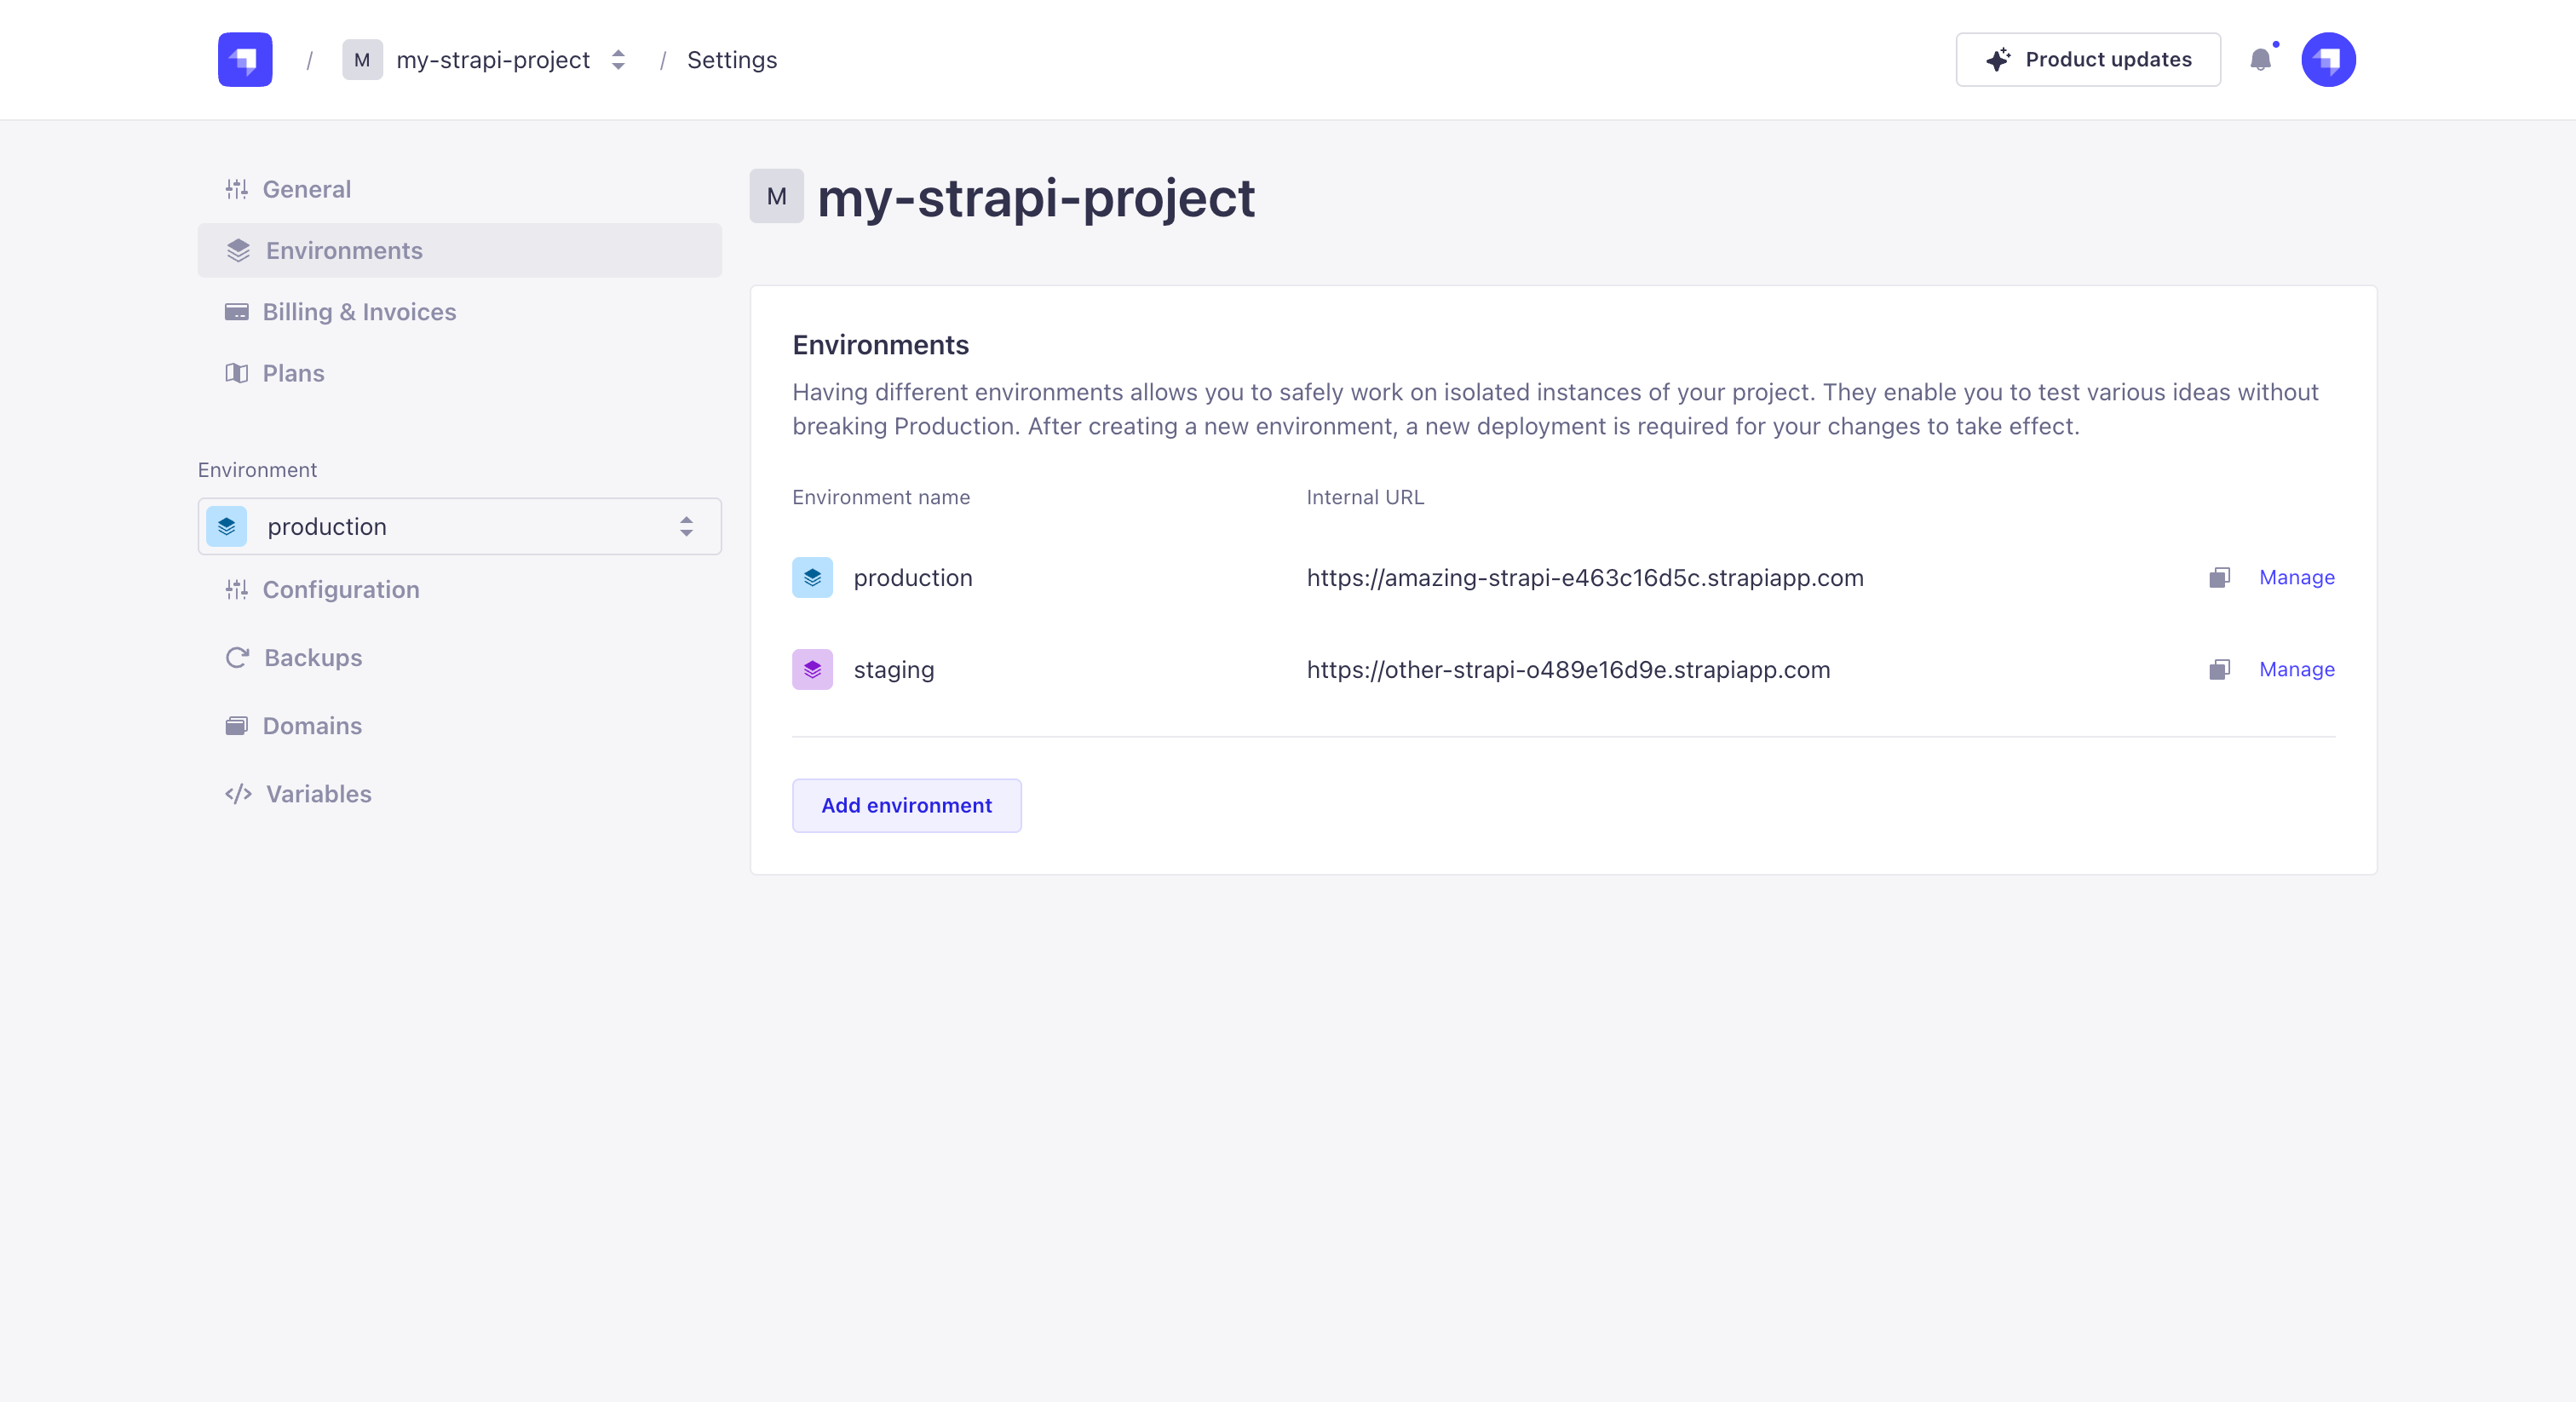Expand the my-strapi-project switcher arrows
This screenshot has width=2576, height=1402.
618,60
